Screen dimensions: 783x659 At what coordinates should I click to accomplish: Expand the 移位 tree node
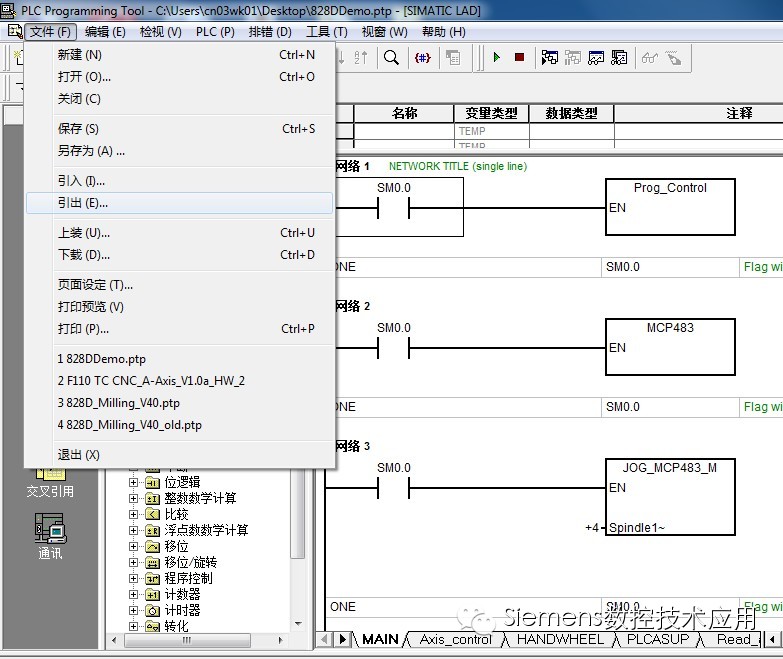(x=133, y=546)
